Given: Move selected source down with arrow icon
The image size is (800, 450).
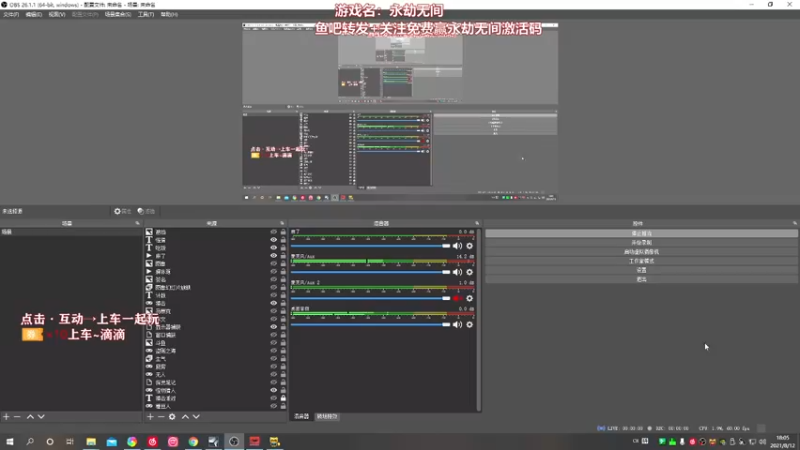Looking at the screenshot, I should [x=196, y=417].
